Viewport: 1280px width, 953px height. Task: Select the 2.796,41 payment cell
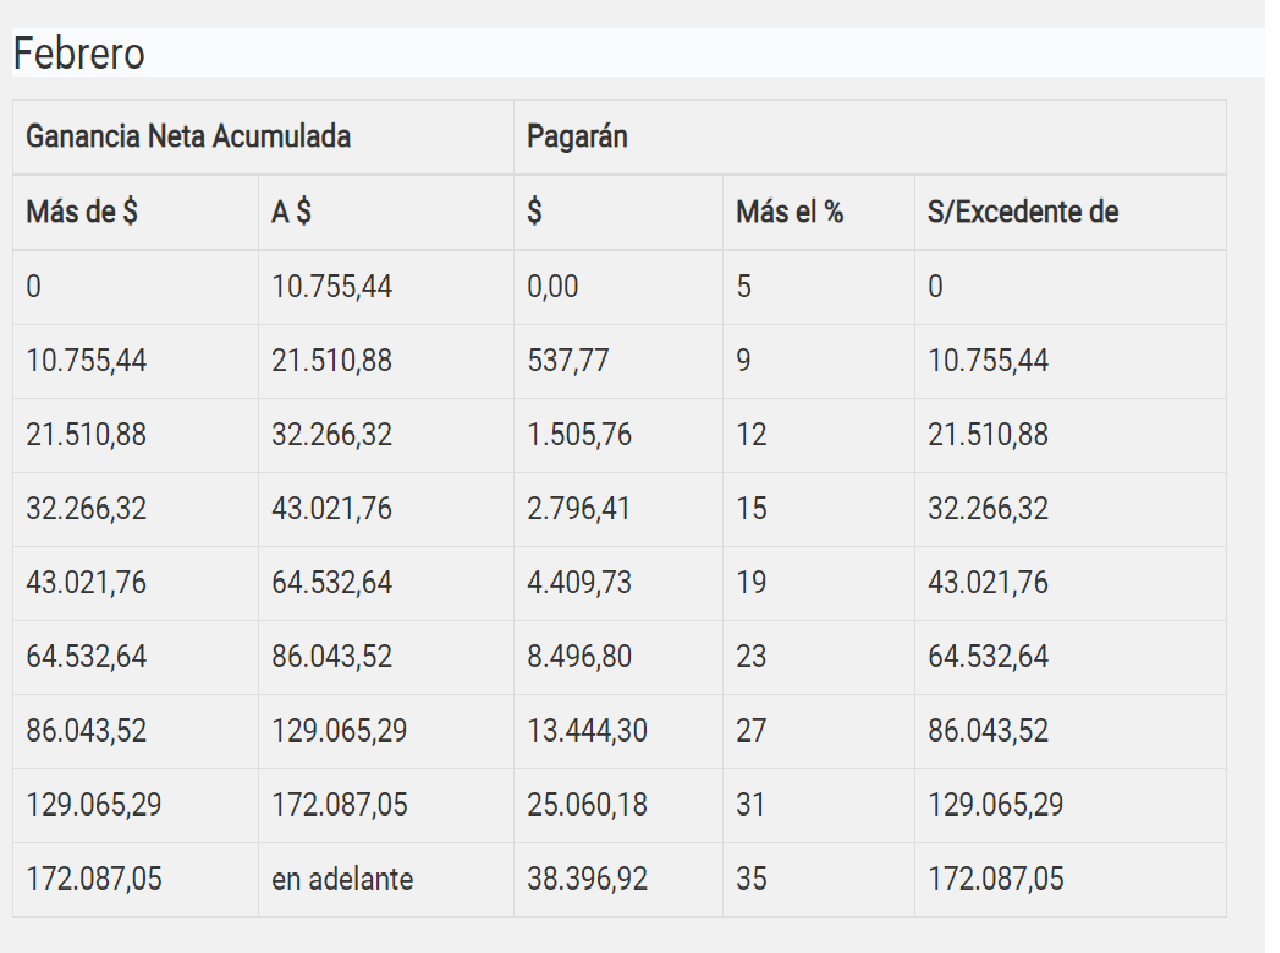(x=578, y=508)
